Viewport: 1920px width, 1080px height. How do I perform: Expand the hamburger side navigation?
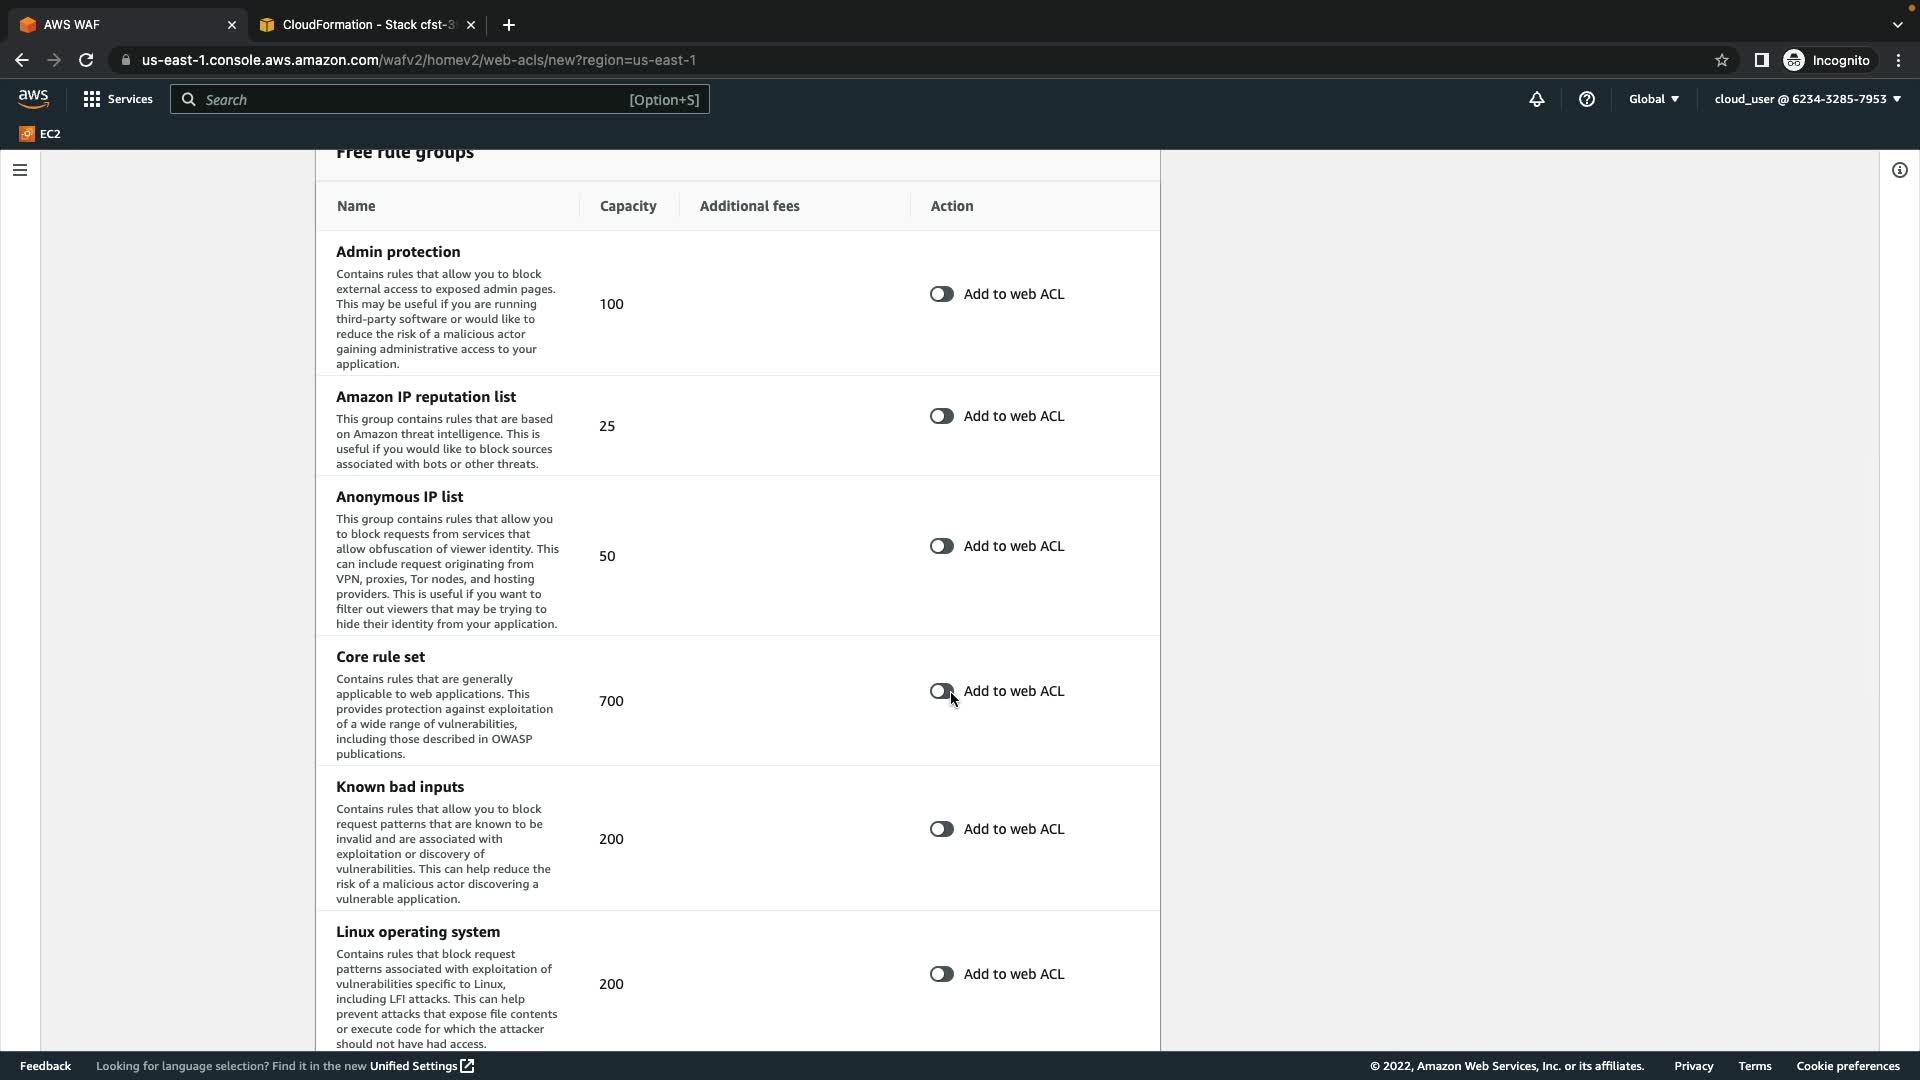(20, 170)
